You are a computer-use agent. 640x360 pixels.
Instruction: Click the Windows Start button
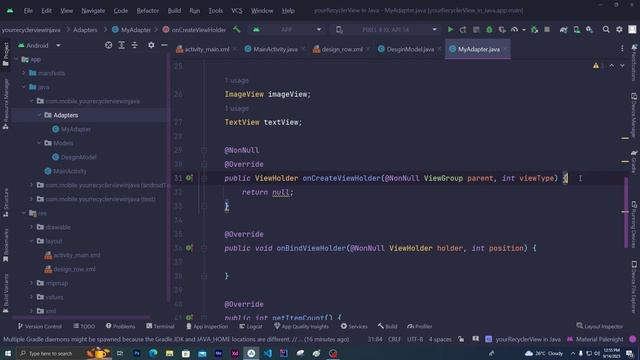8,353
